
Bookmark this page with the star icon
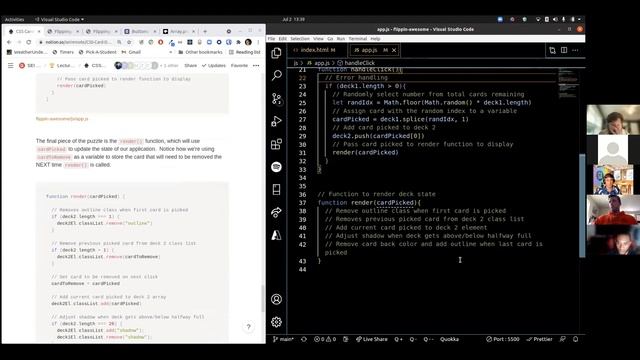tap(129, 42)
